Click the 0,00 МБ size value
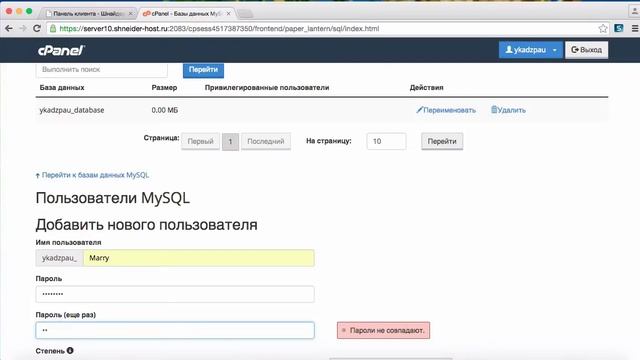640x360 pixels. tap(164, 110)
